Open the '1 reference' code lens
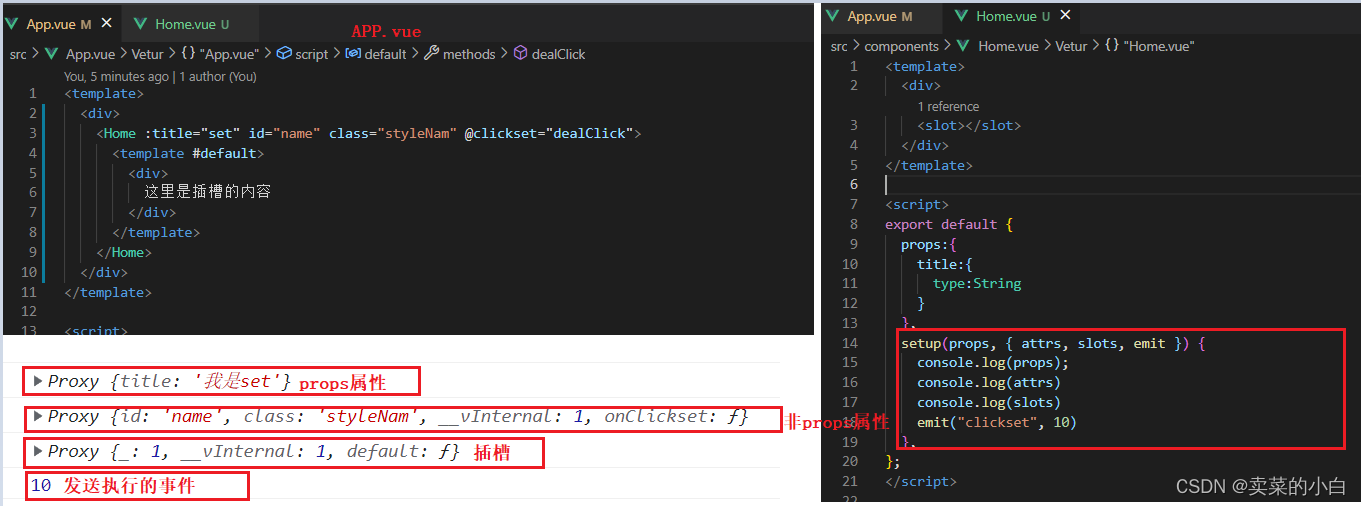1361x506 pixels. (949, 106)
